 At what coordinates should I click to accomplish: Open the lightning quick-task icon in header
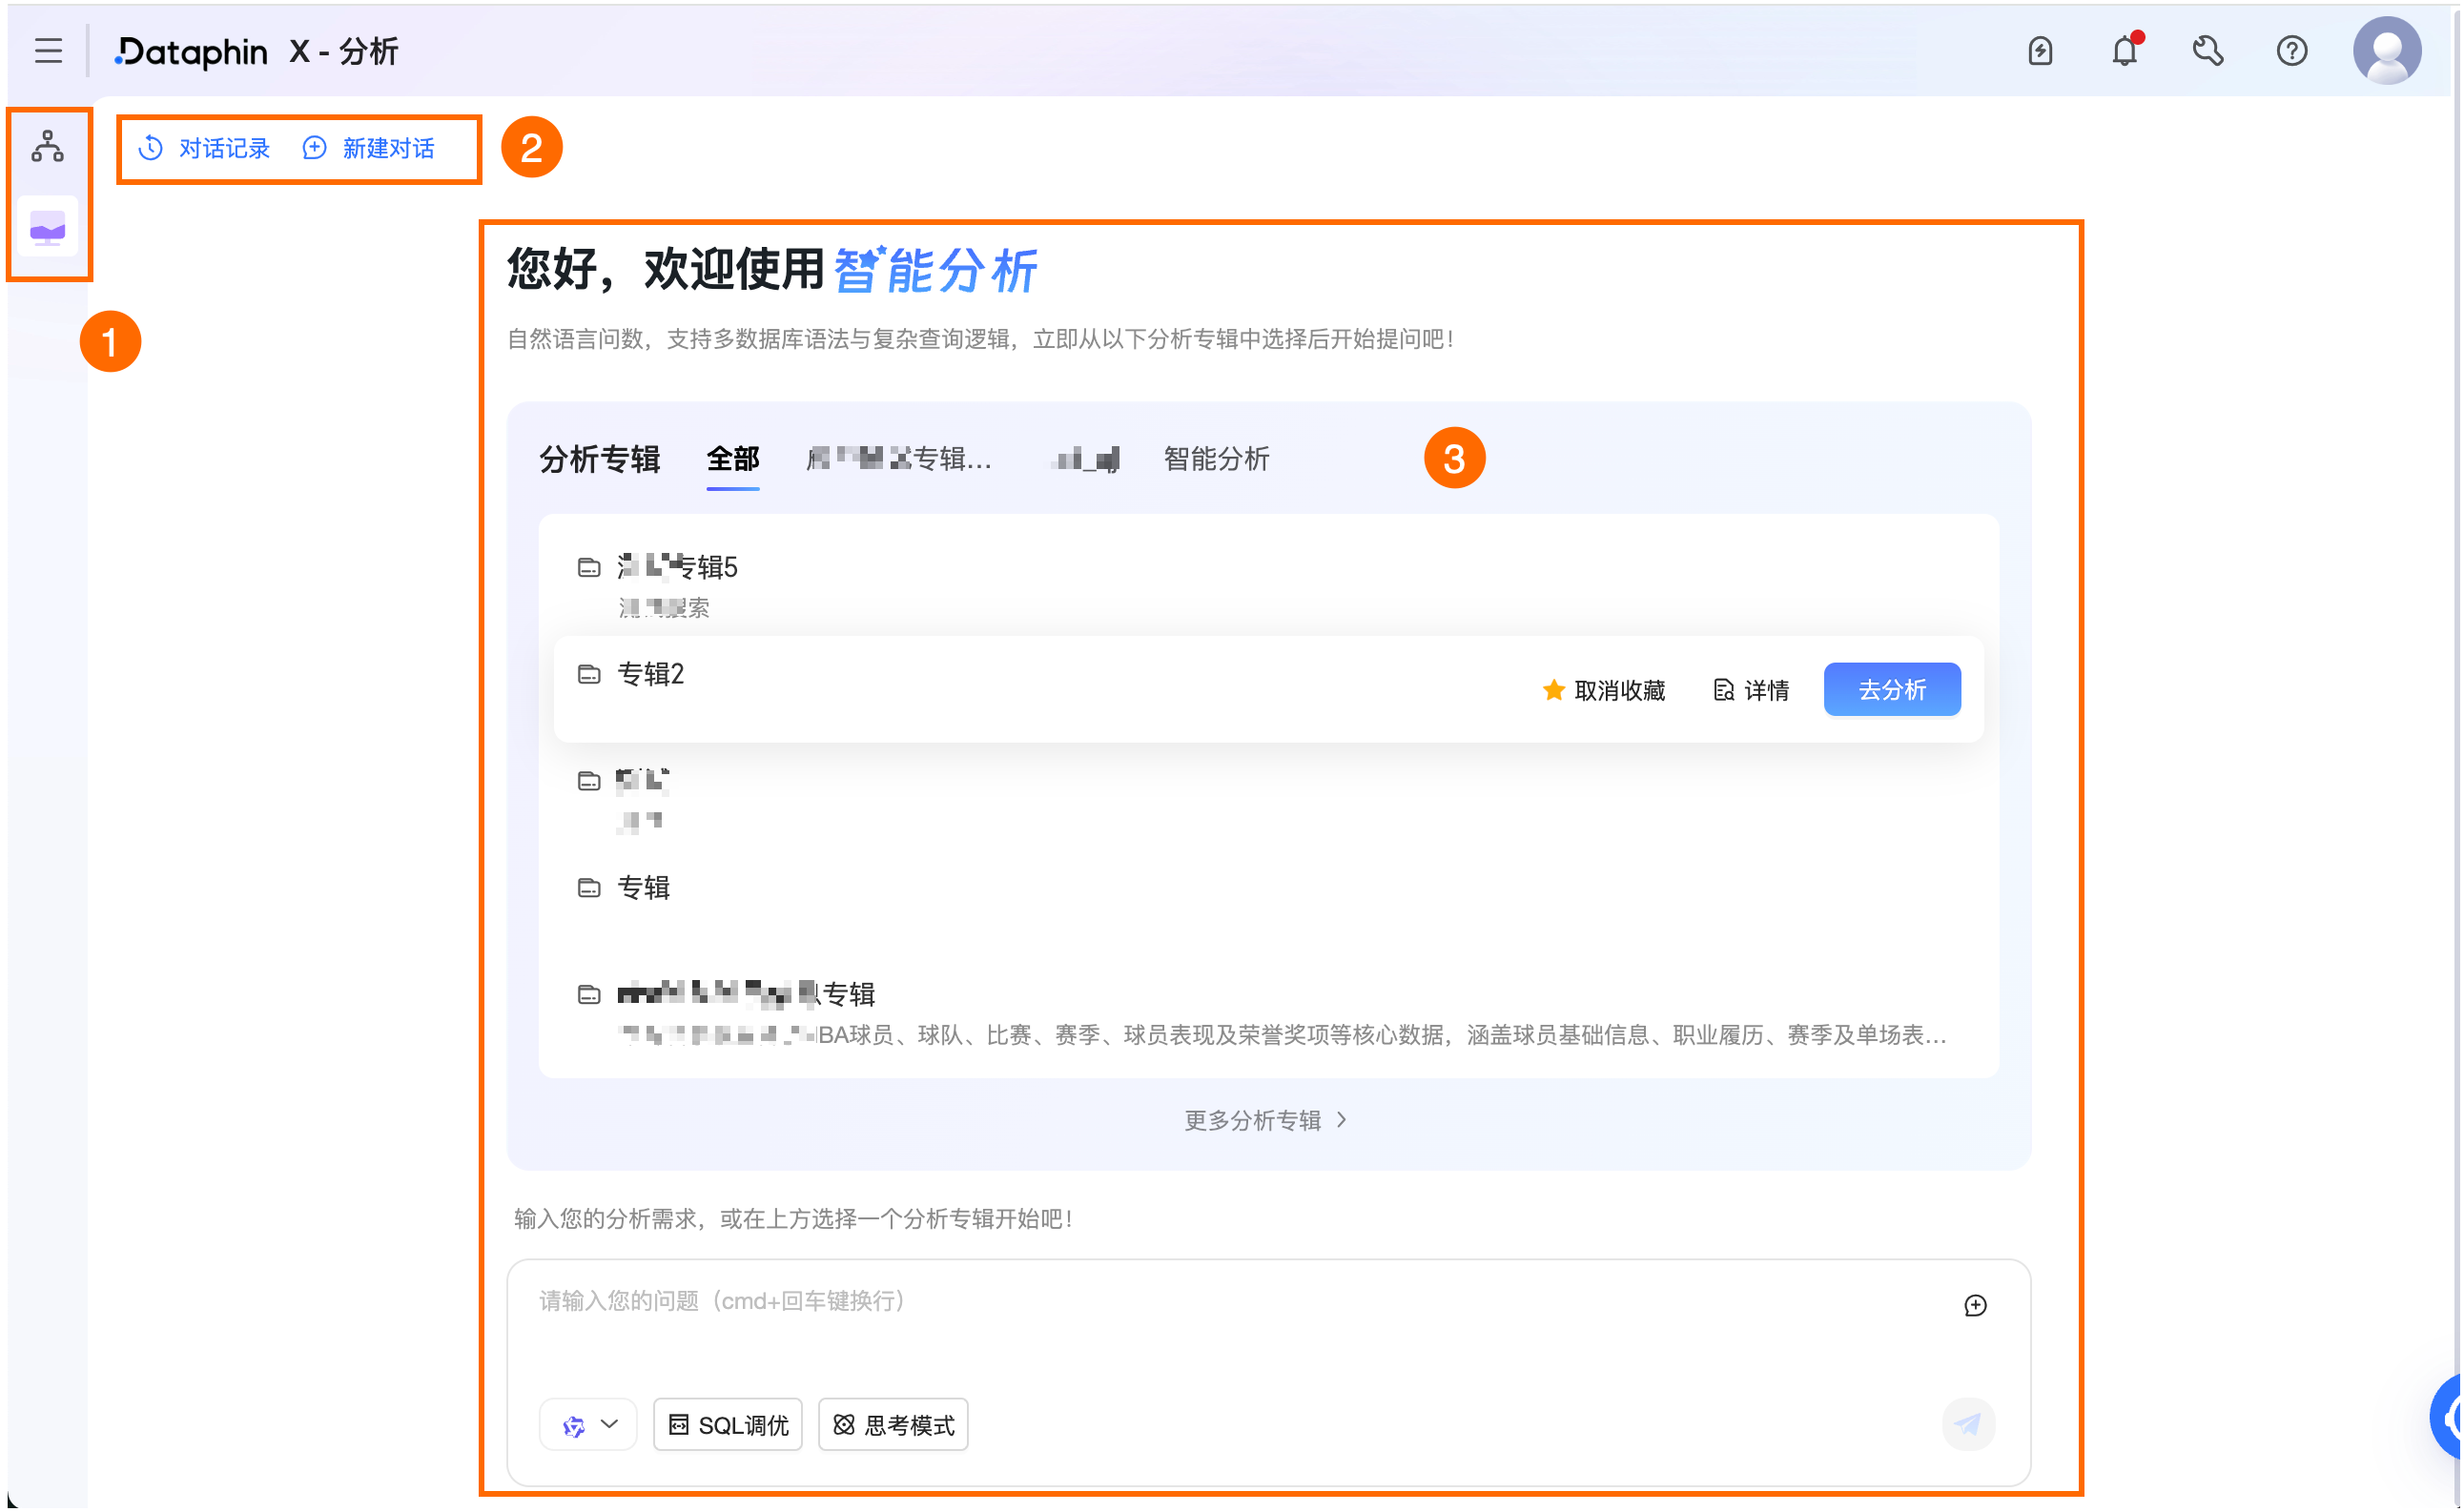click(2039, 51)
